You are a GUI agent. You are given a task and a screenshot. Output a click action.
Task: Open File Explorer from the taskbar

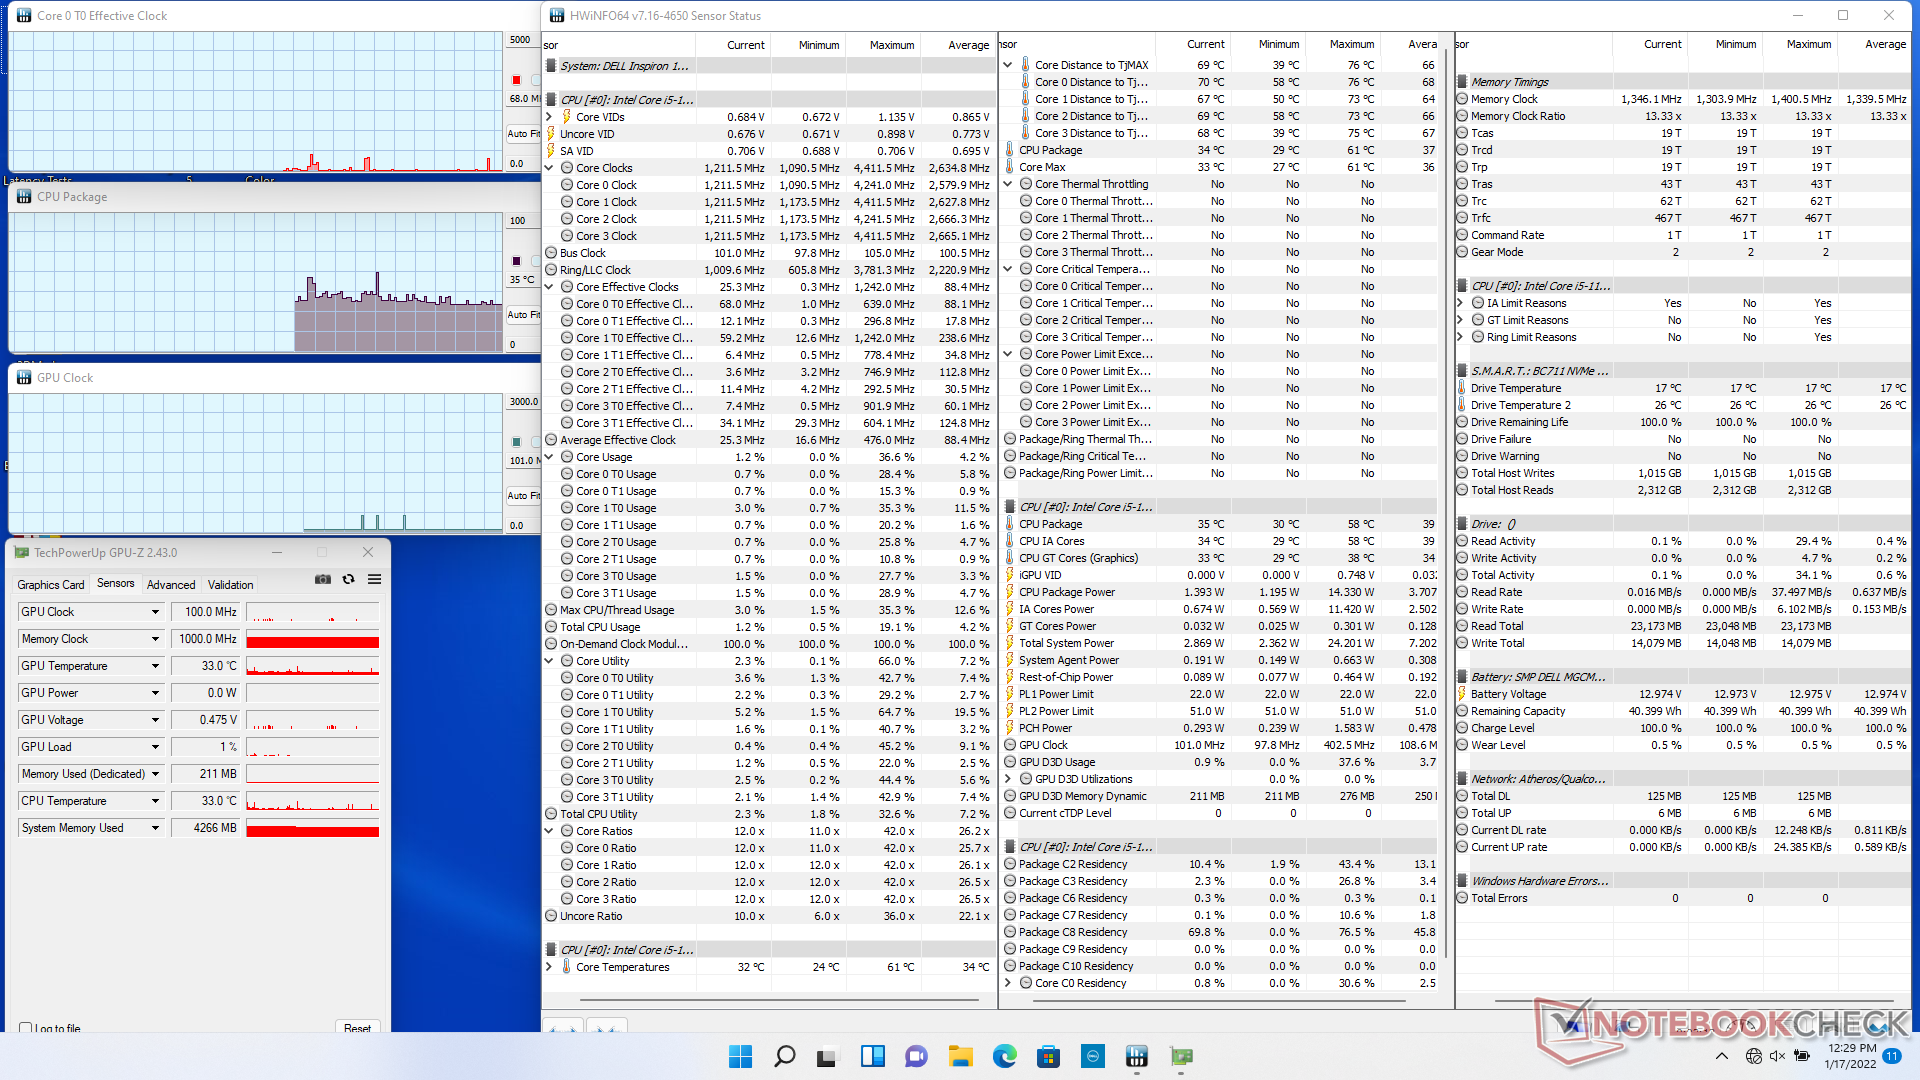click(x=960, y=1056)
